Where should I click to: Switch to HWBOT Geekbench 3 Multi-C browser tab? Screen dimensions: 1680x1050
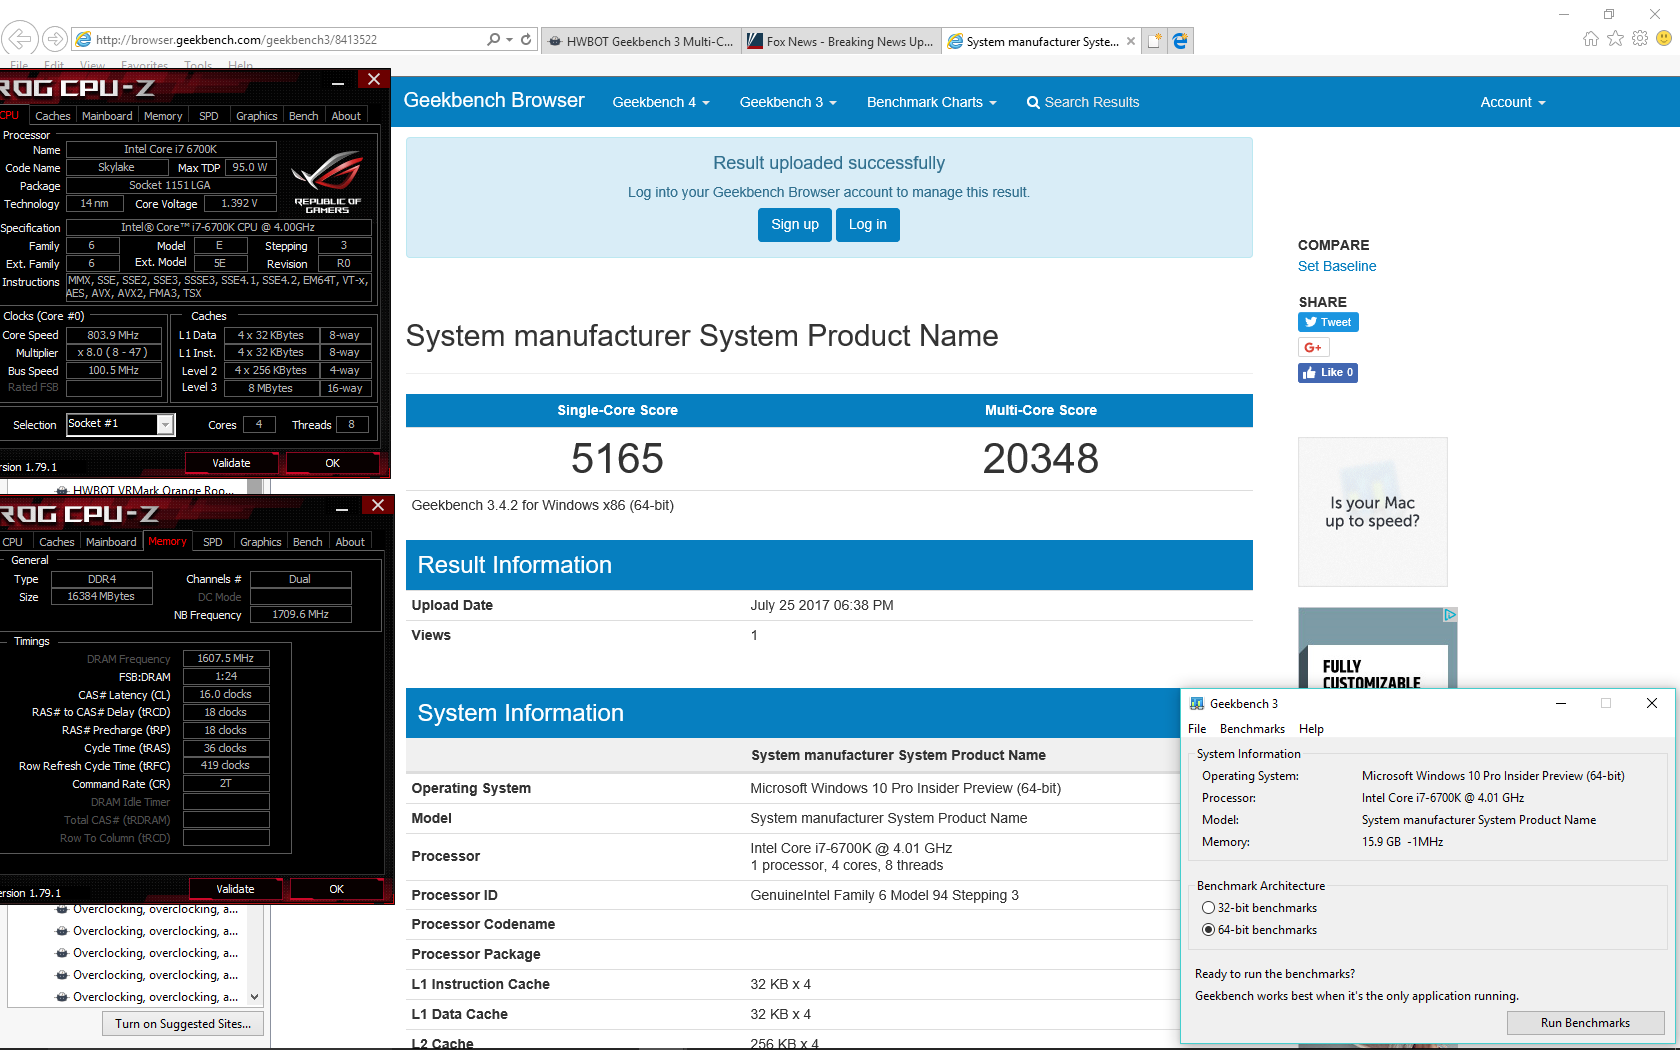(x=641, y=41)
